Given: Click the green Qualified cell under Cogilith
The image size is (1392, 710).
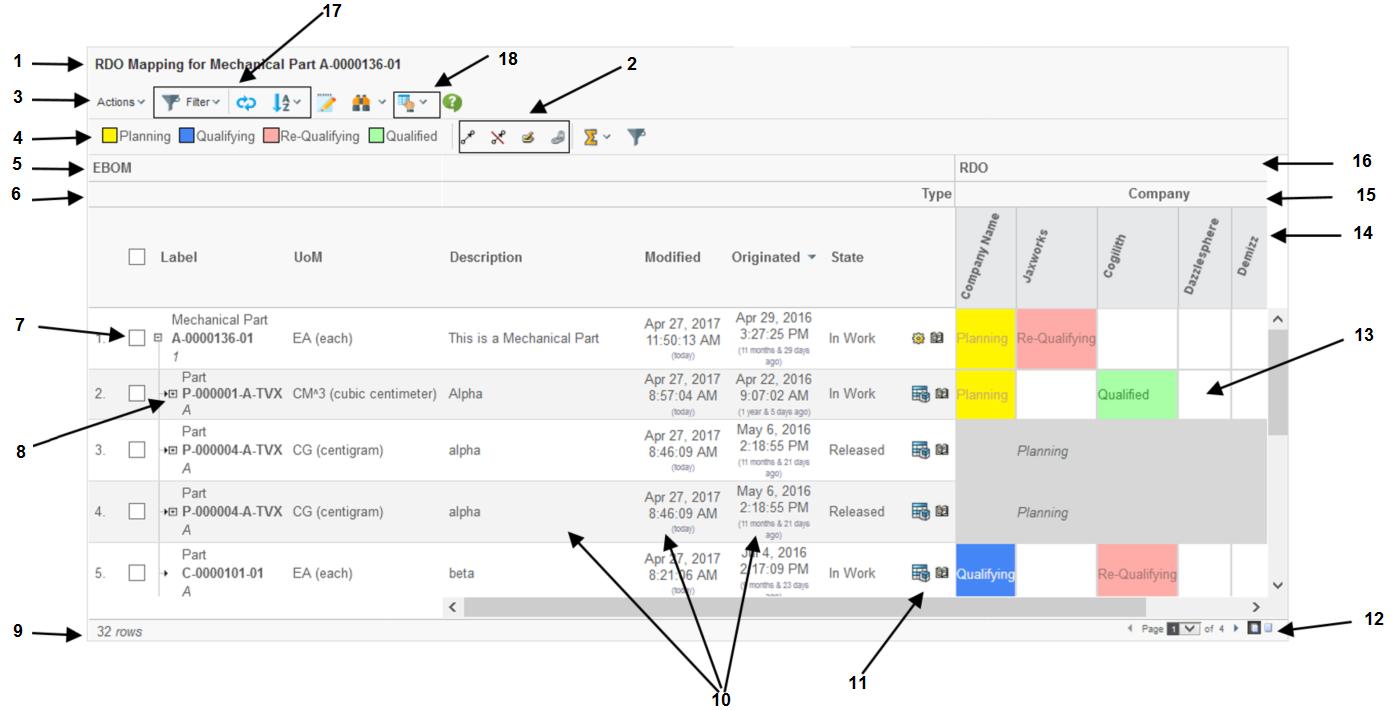Looking at the screenshot, I should (1137, 394).
